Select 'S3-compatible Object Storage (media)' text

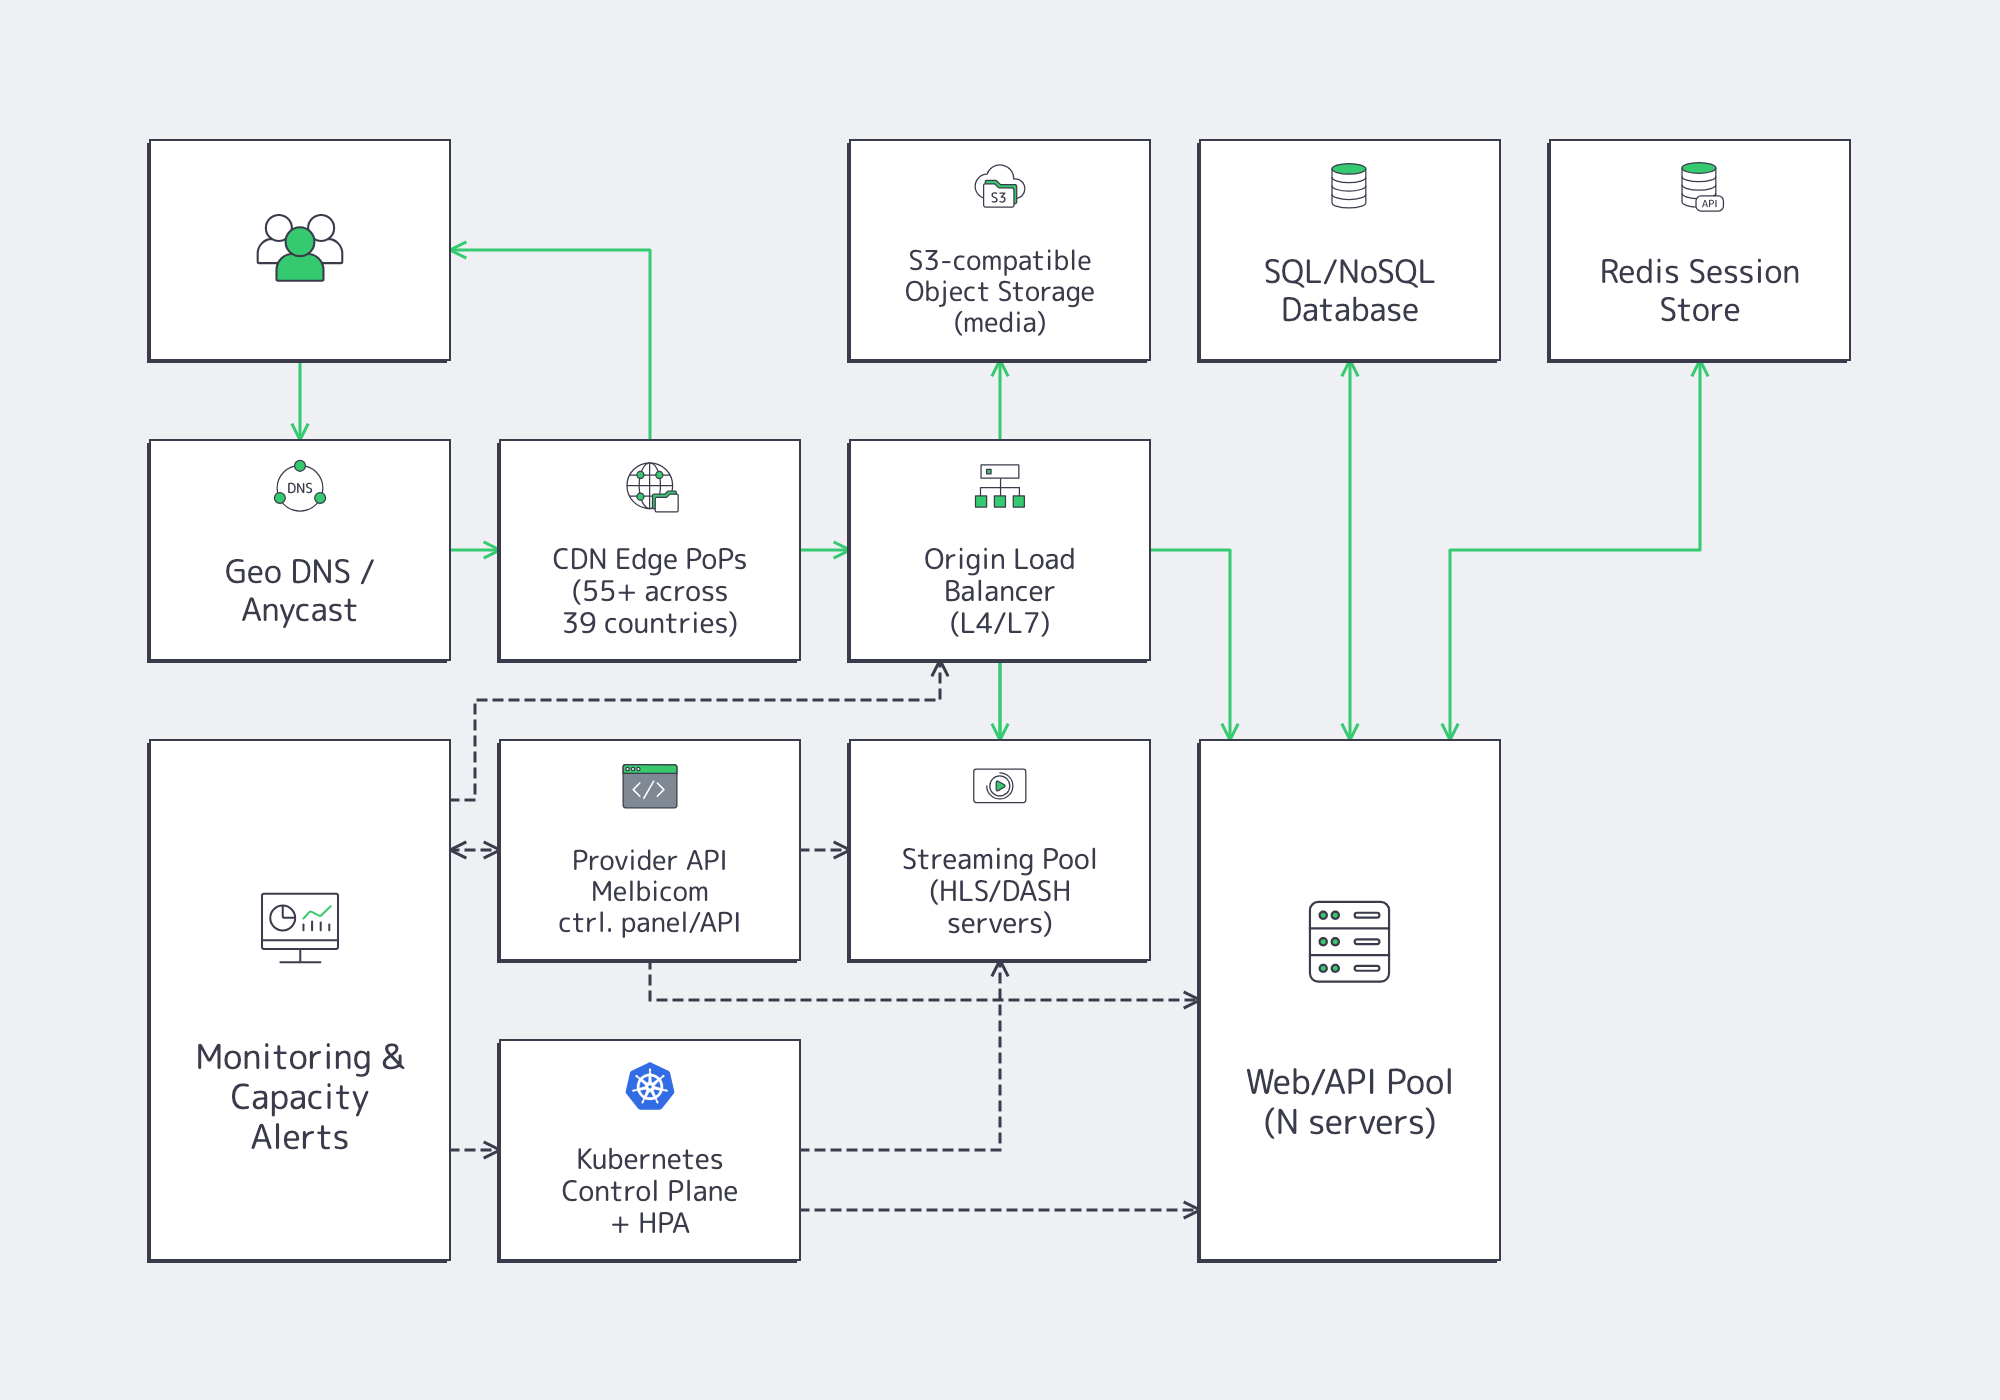pyautogui.click(x=1000, y=291)
